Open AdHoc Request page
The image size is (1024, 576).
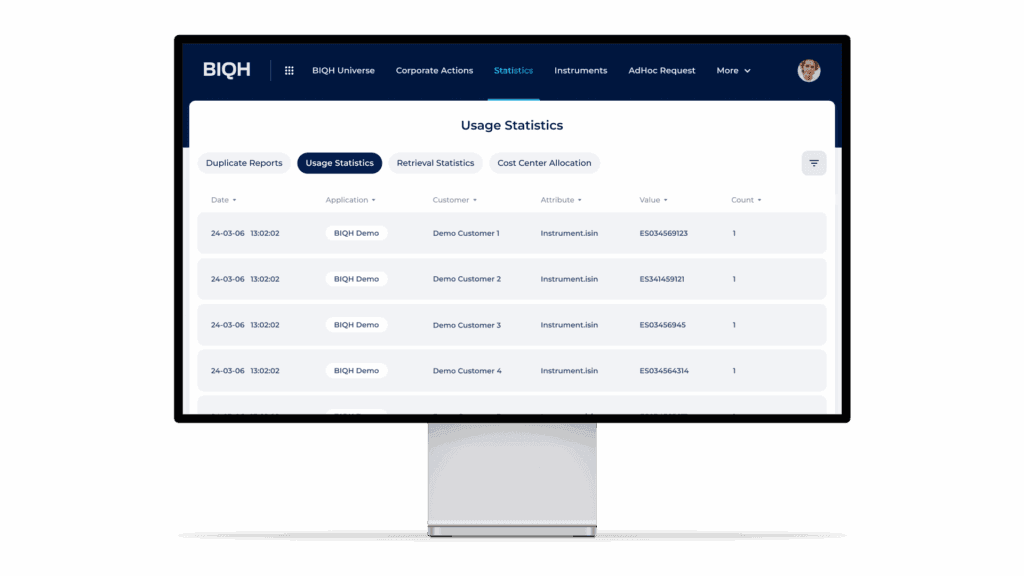tap(661, 71)
